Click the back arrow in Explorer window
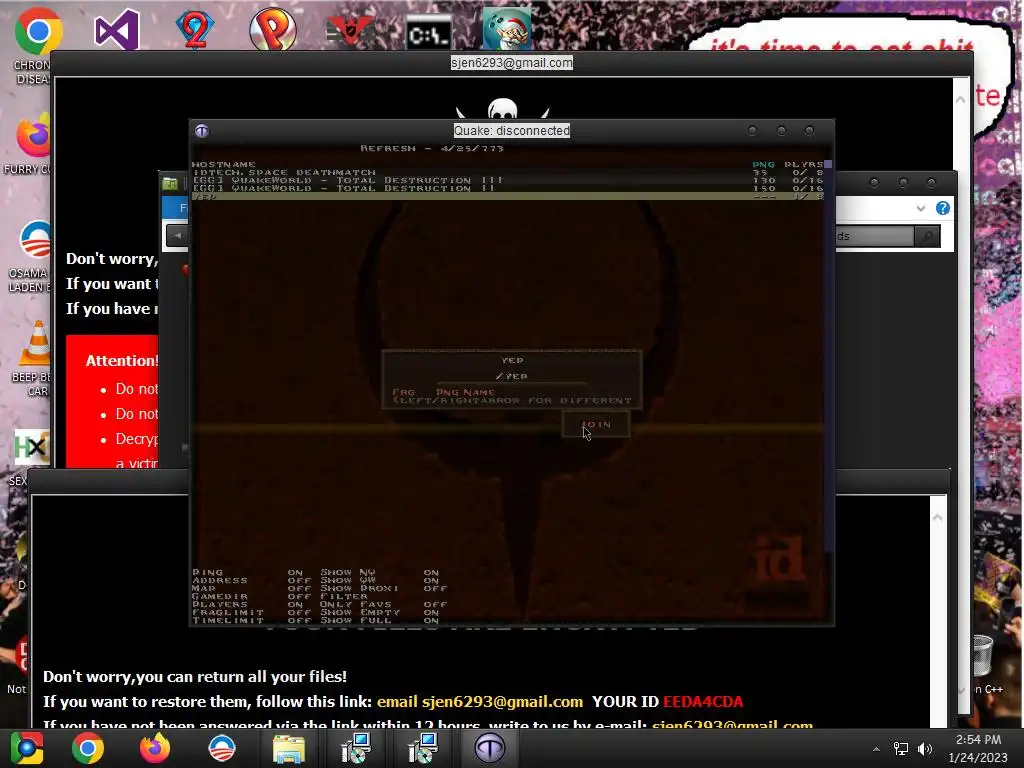1024x768 pixels. pos(177,236)
